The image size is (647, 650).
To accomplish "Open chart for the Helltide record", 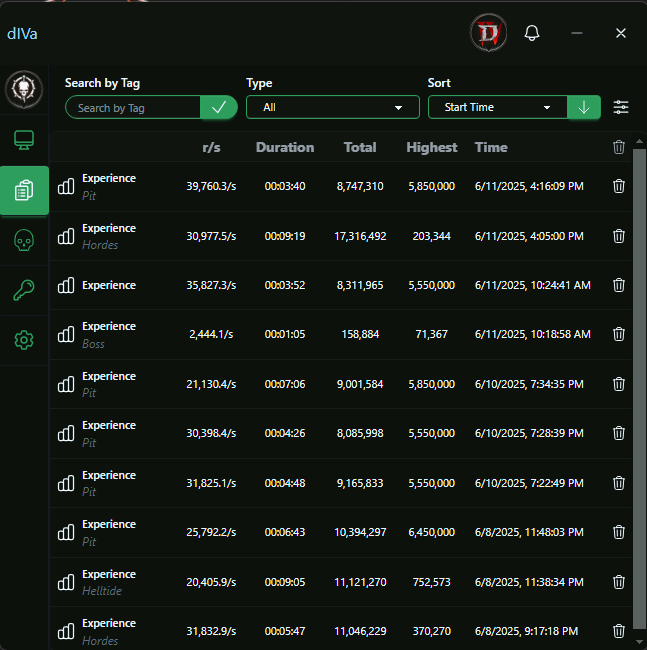I will pyautogui.click(x=66, y=582).
